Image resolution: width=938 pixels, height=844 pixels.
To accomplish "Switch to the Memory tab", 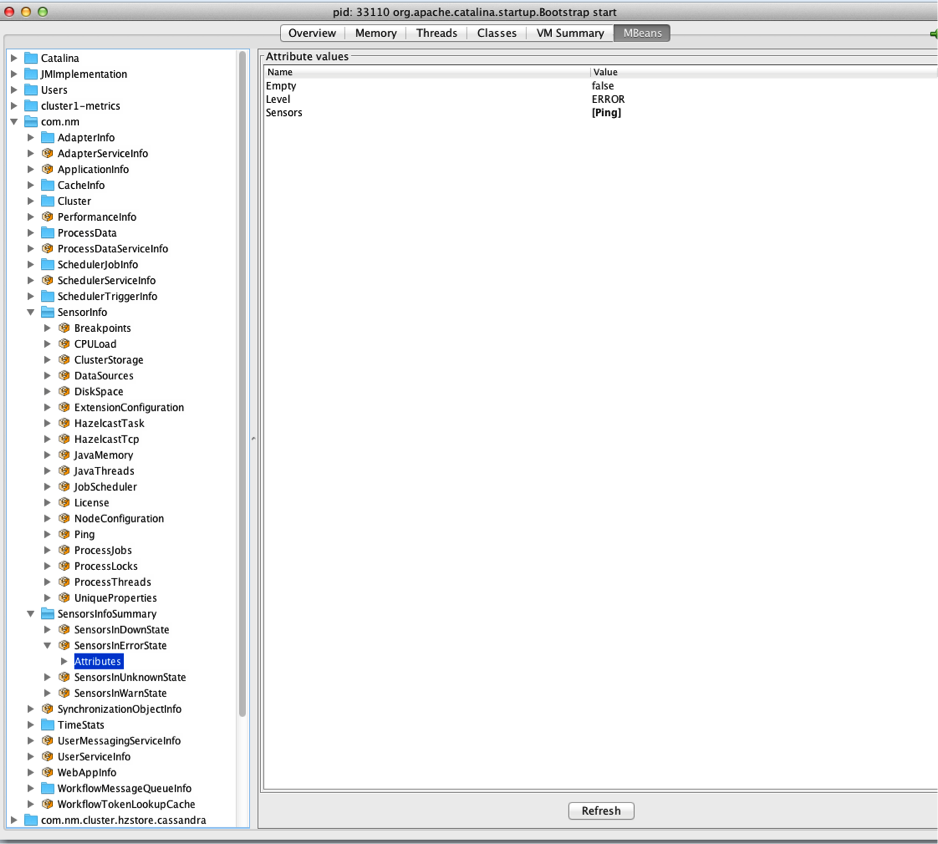I will point(376,33).
